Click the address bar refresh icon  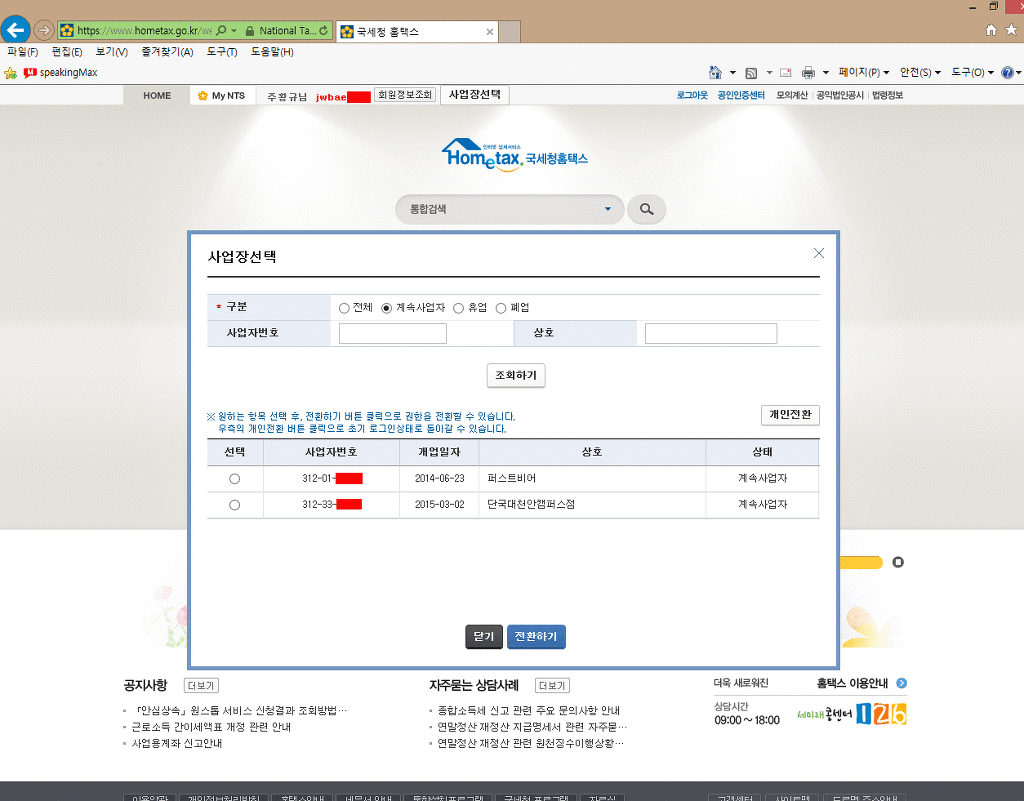click(323, 30)
